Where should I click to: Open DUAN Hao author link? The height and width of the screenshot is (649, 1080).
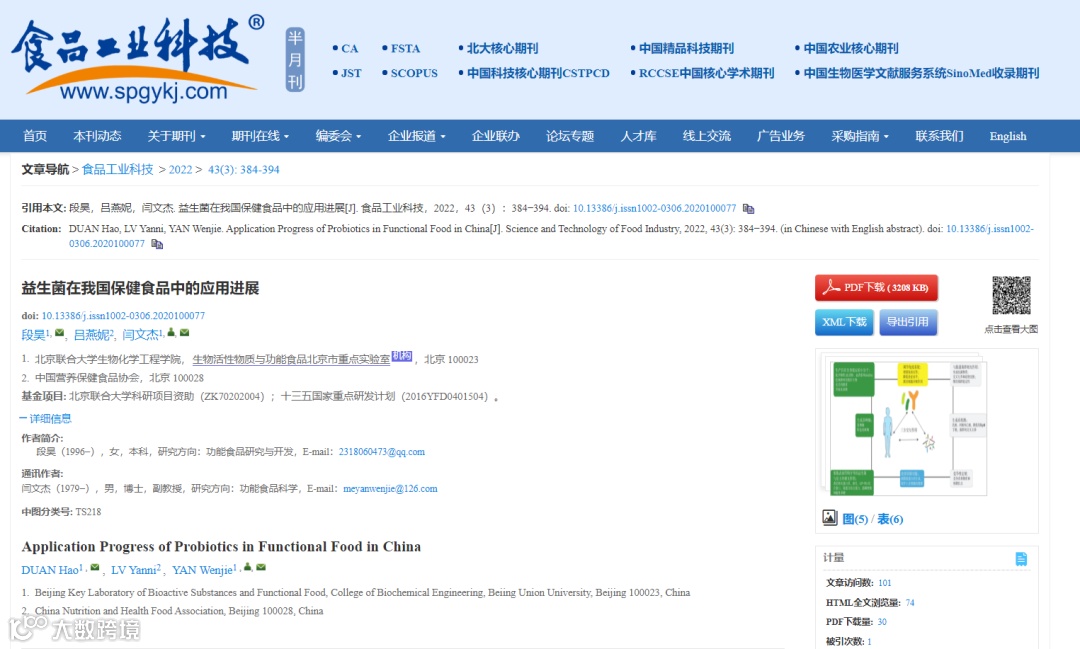50,570
